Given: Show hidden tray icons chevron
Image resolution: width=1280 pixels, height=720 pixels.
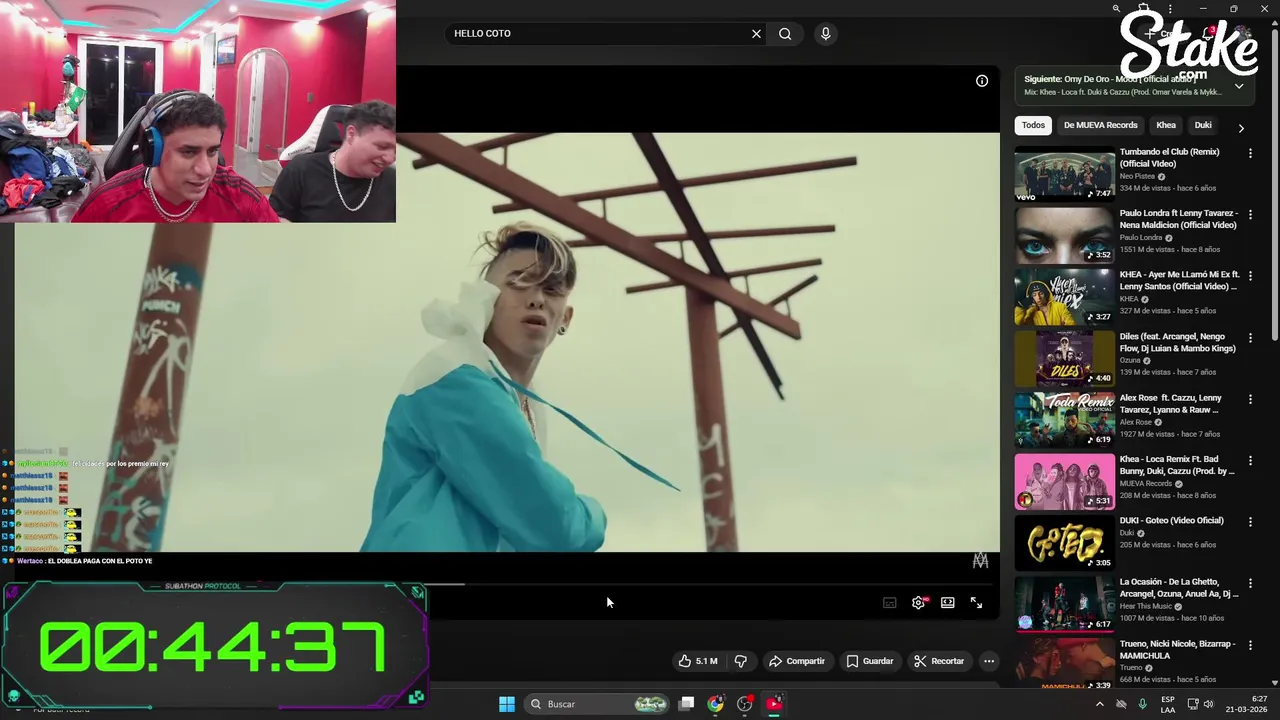Looking at the screenshot, I should (1100, 704).
